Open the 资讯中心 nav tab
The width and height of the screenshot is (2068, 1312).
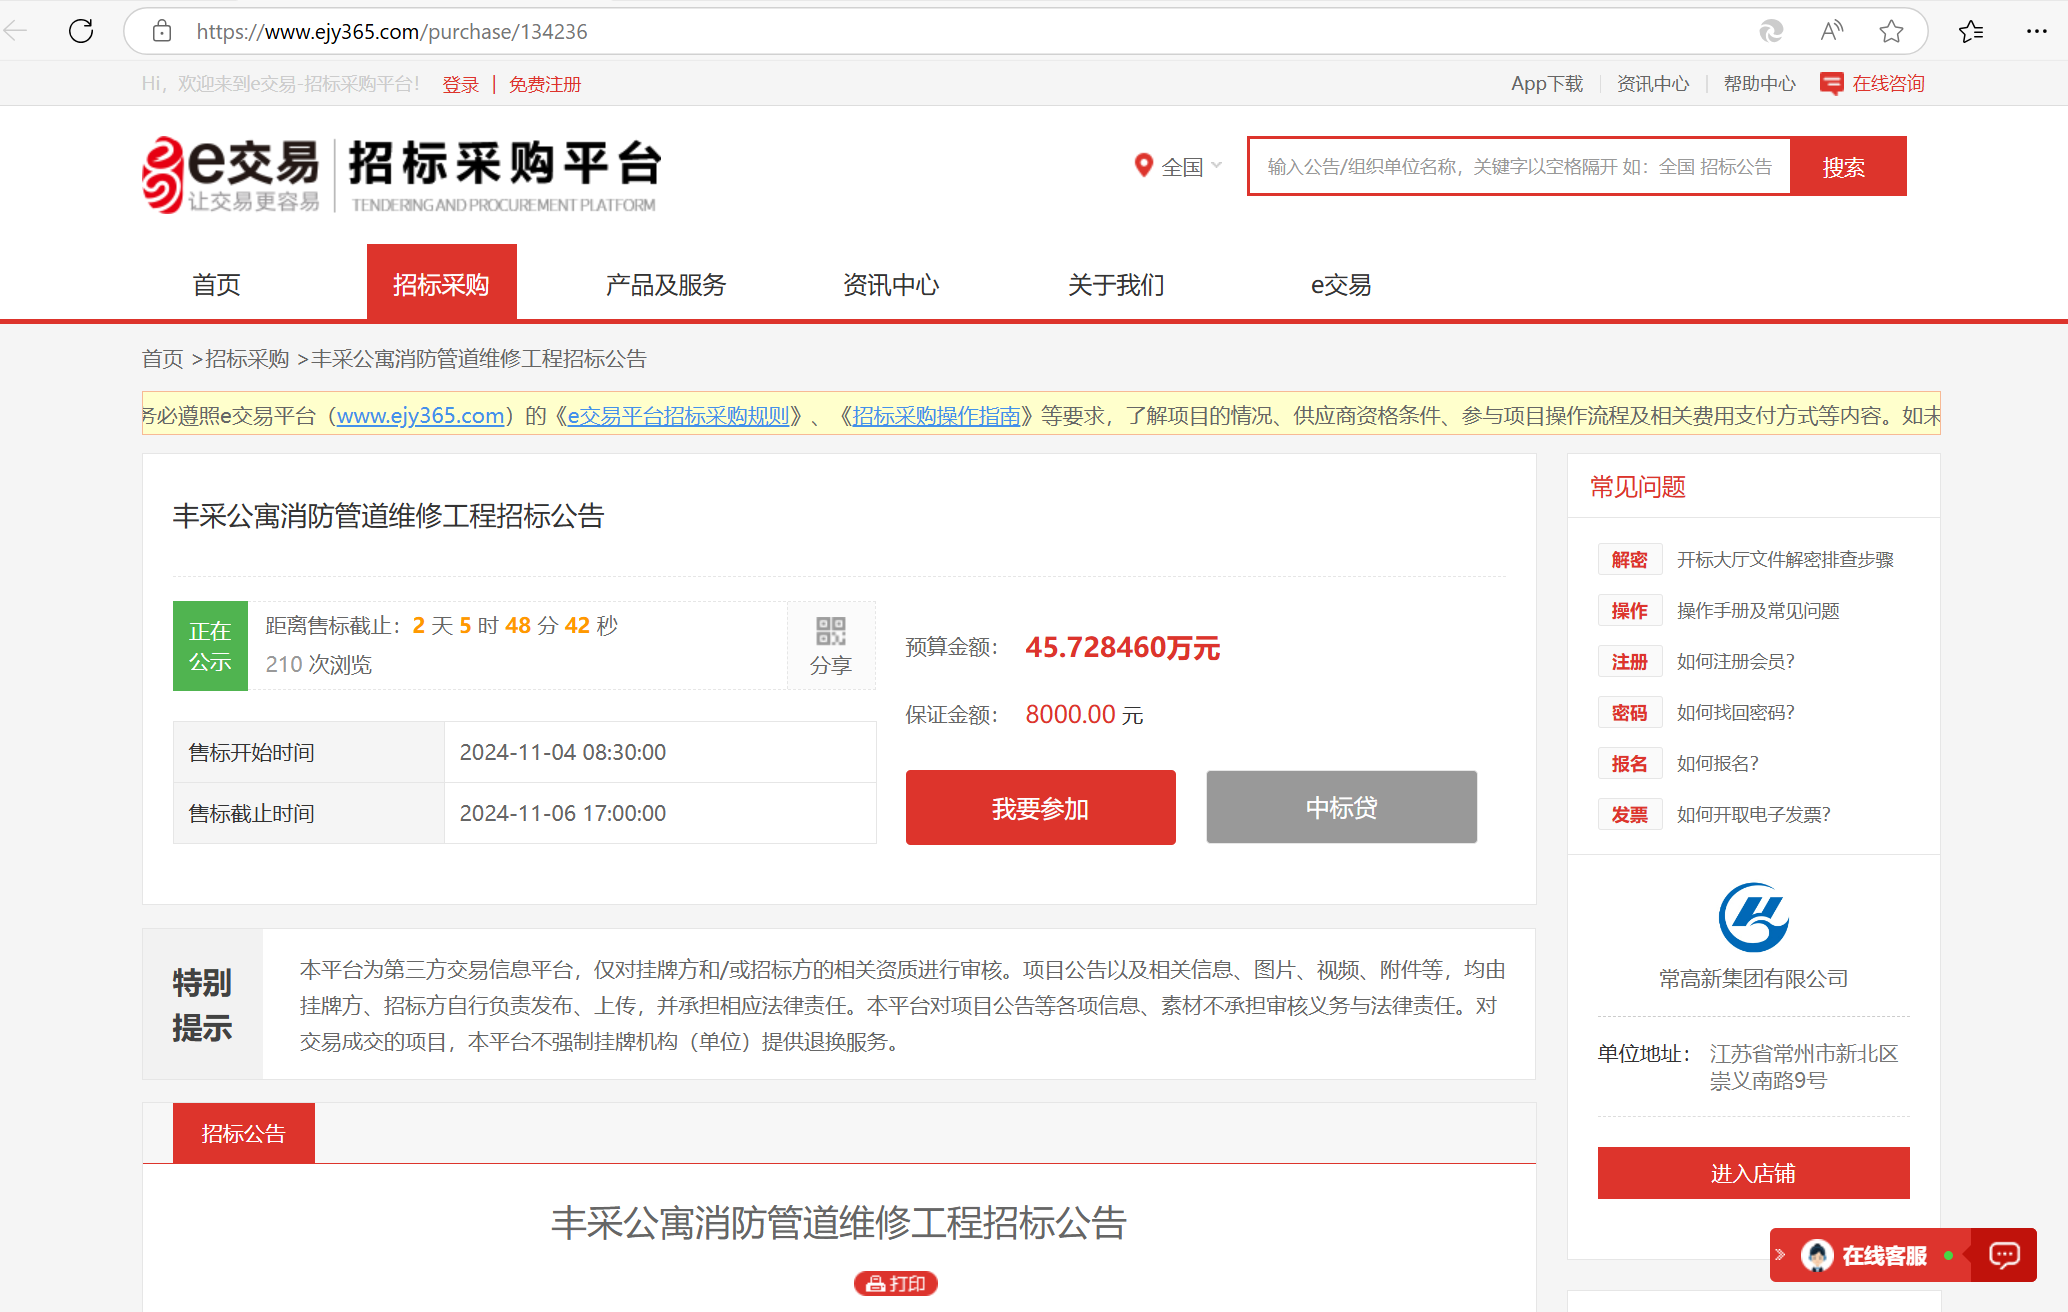[891, 284]
